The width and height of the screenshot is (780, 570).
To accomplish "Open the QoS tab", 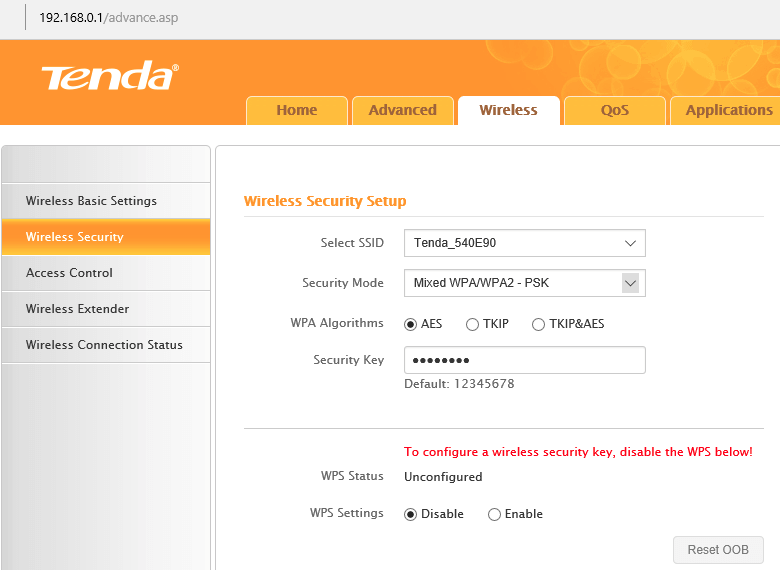I will click(x=615, y=110).
